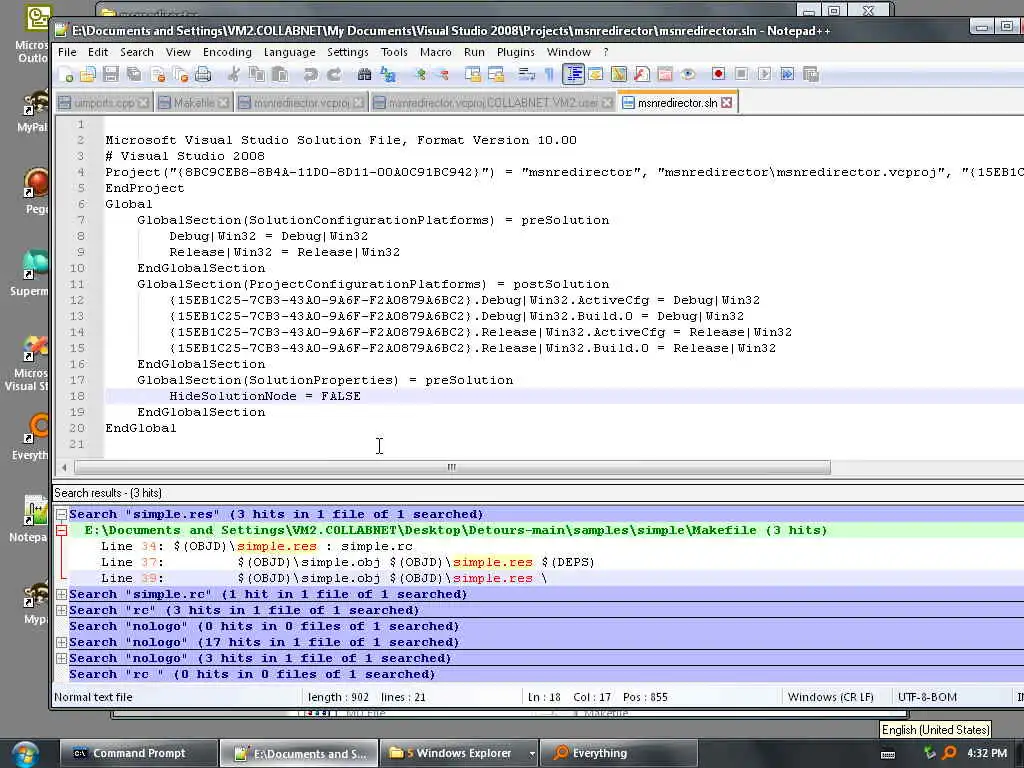Click the Windows Start button
Screen dimensions: 1024x768
[x=24, y=754]
